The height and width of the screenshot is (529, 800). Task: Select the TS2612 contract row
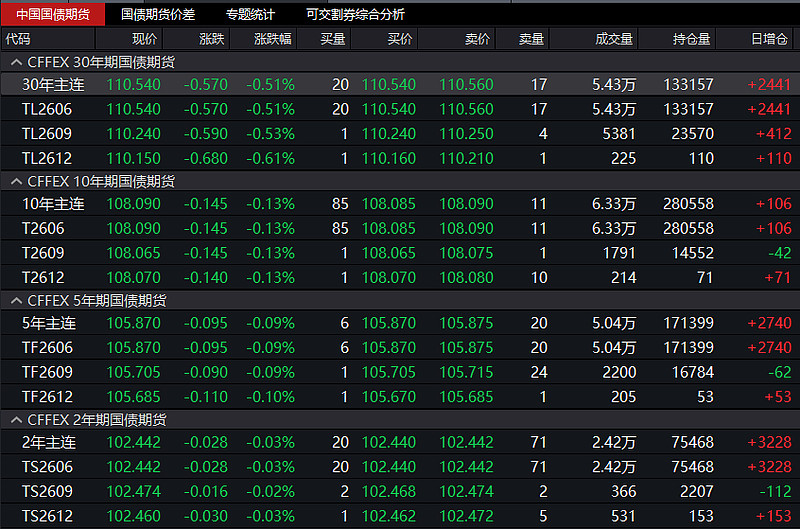(x=400, y=516)
